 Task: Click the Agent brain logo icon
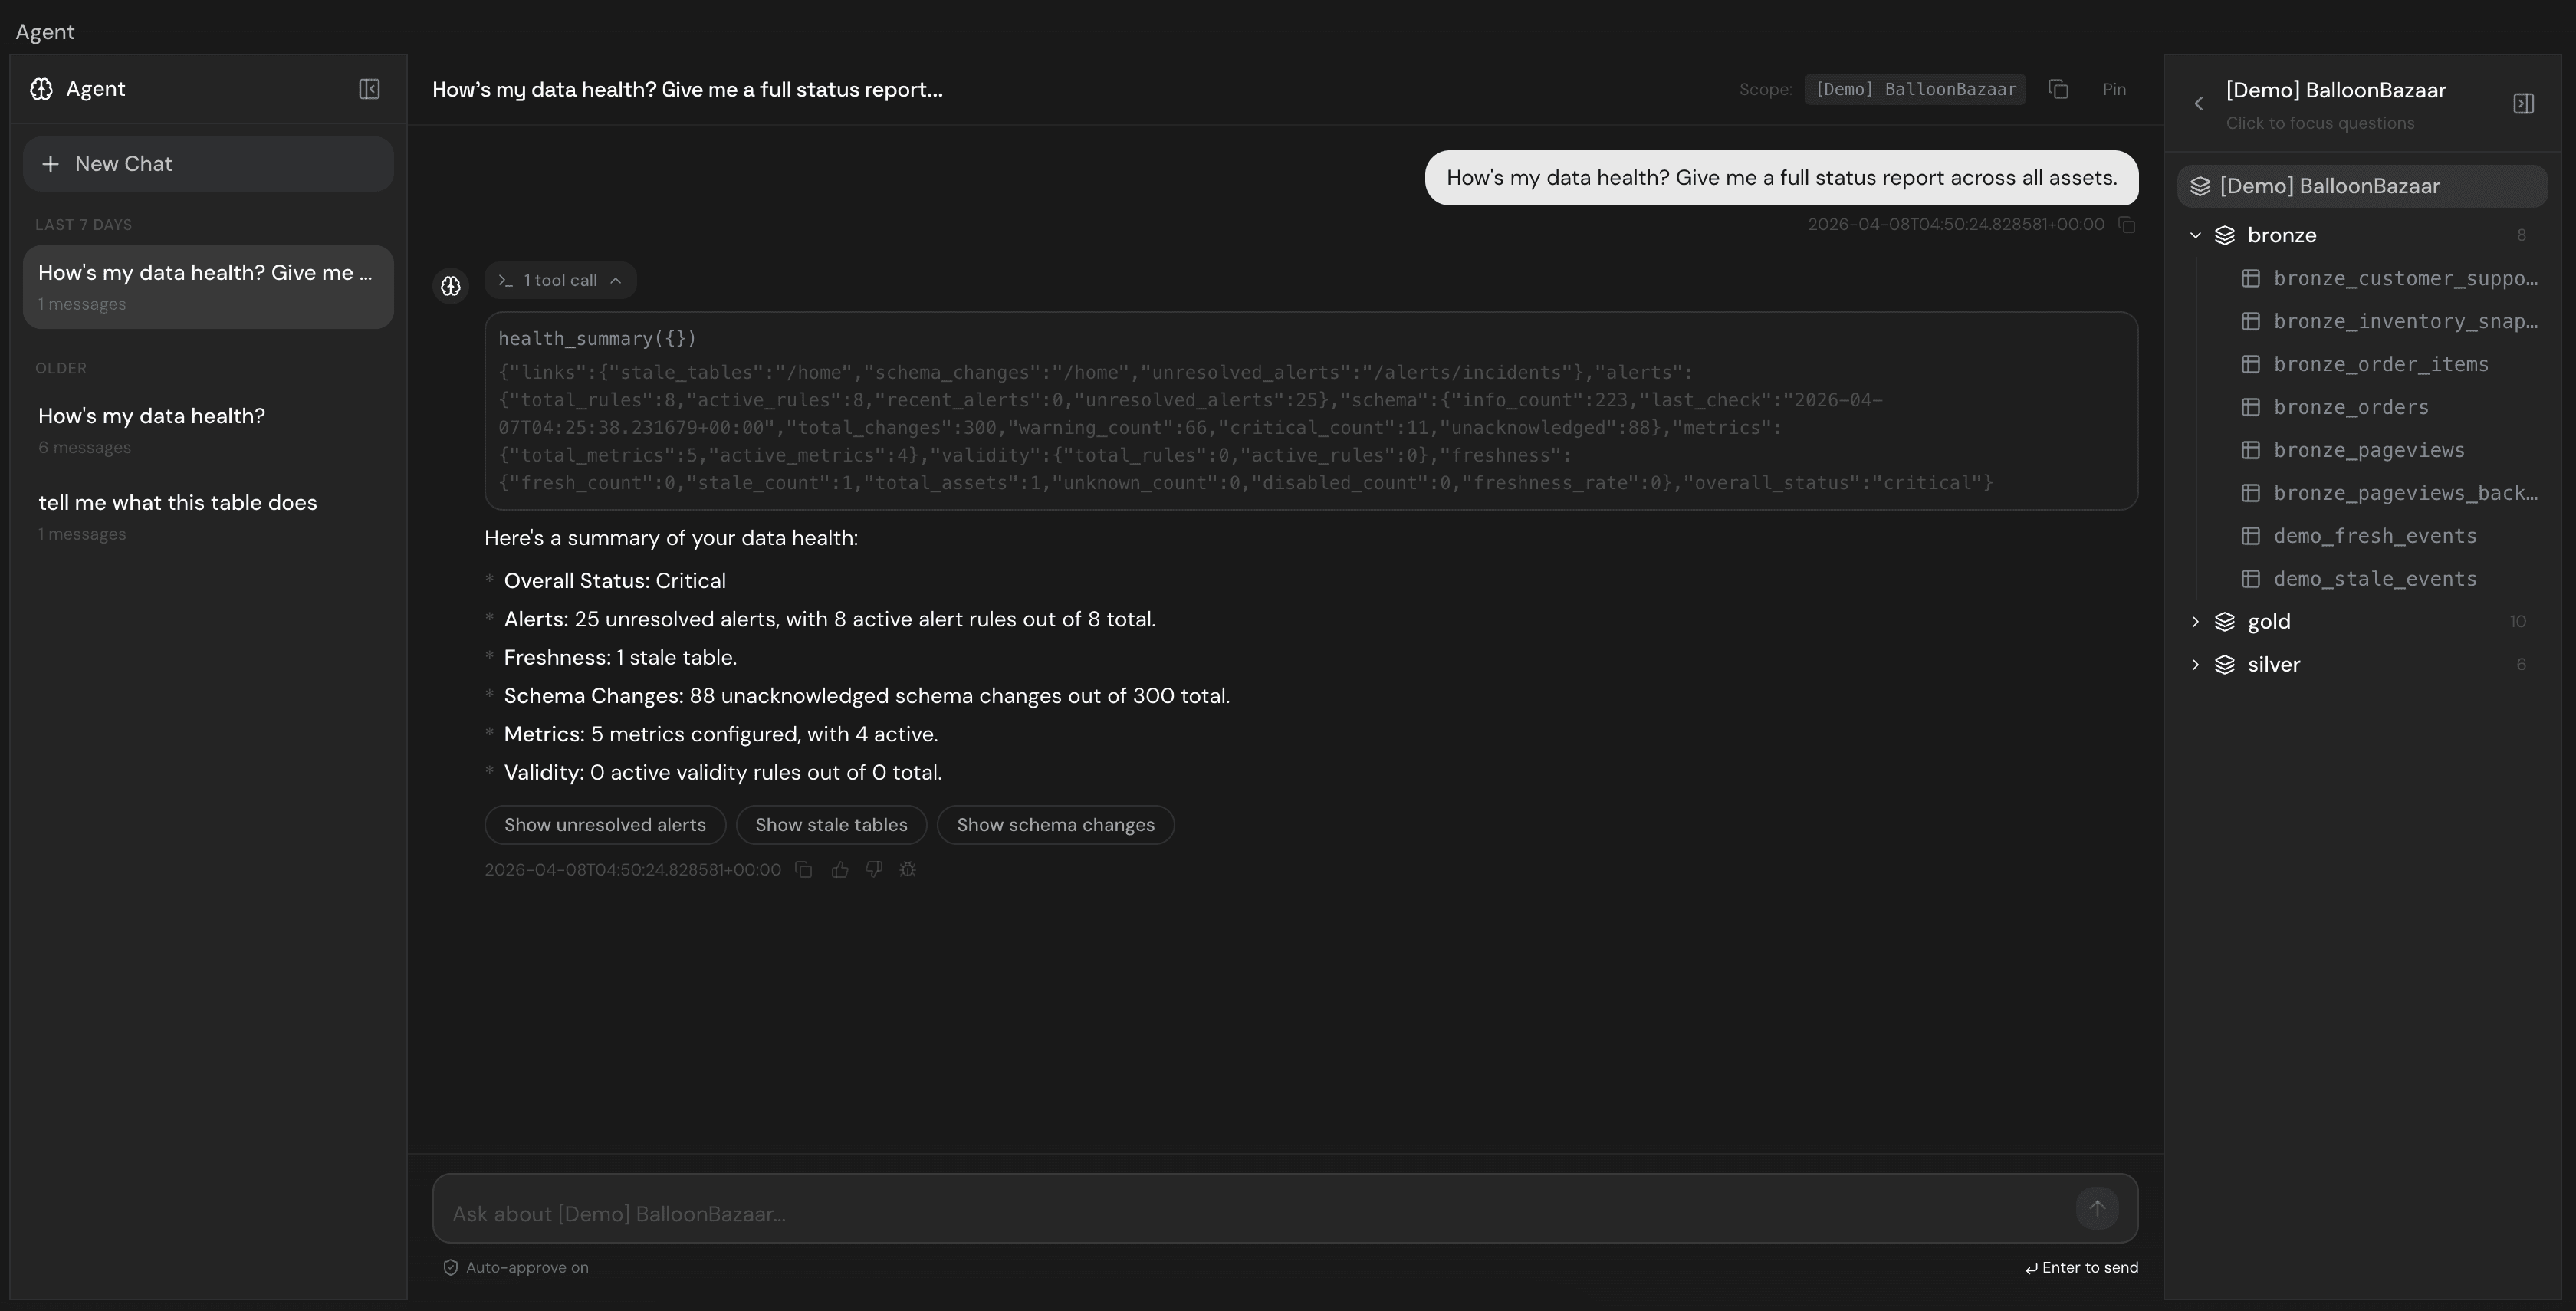point(41,89)
